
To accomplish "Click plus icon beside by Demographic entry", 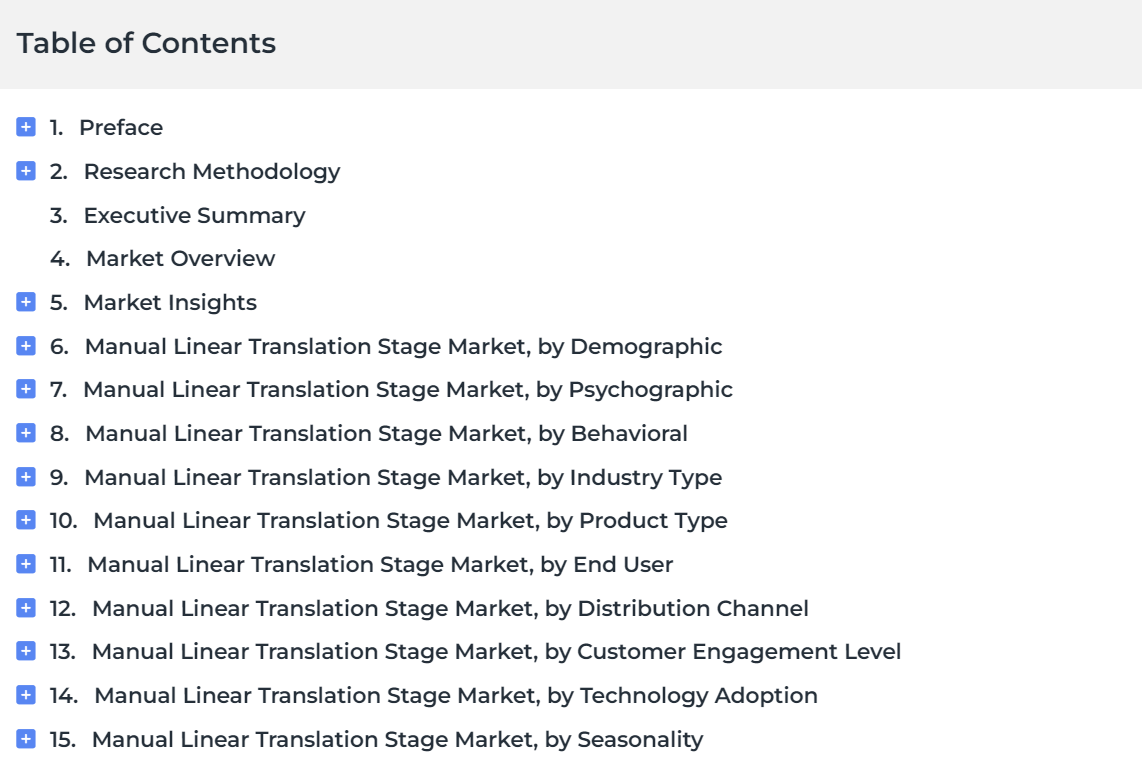I will point(26,346).
